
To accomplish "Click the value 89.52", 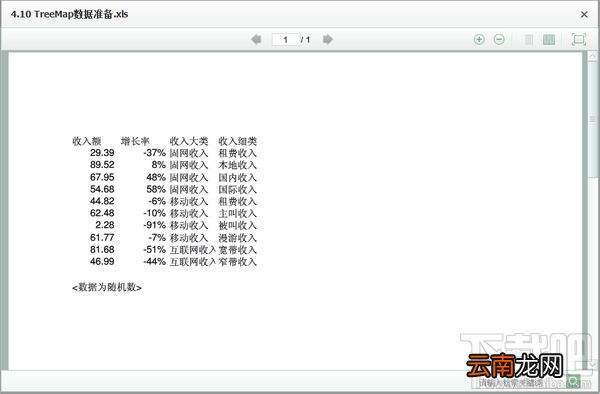I will 102,165.
